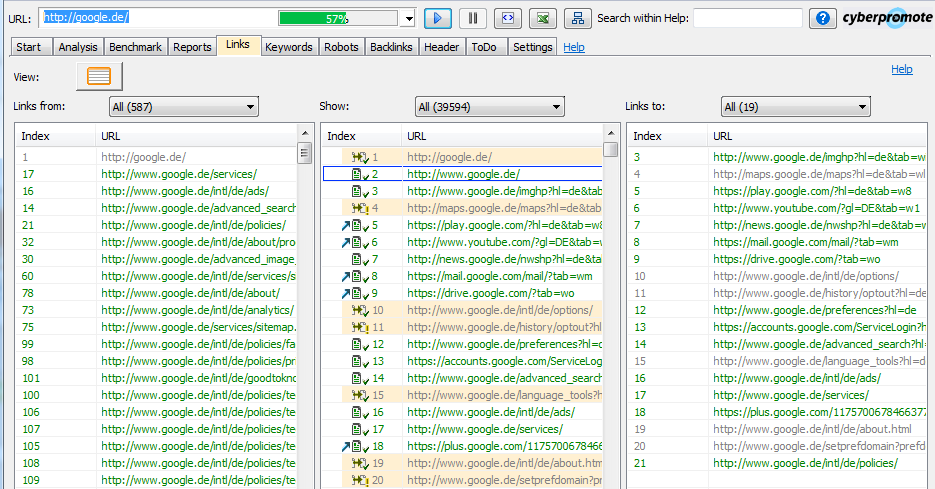Viewport: 935px width, 489px height.
Task: Click the Help link at the right edge
Action: pos(902,69)
